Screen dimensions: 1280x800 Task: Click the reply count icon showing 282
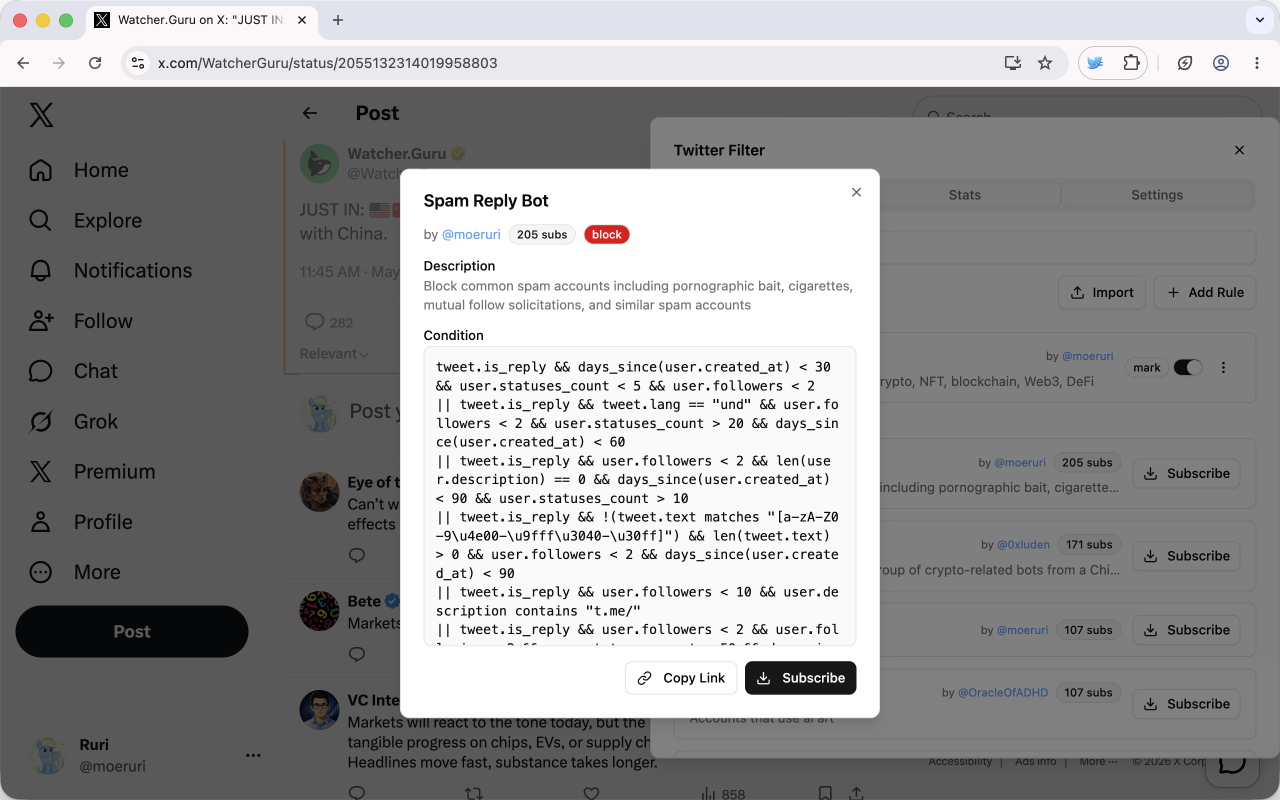pyautogui.click(x=314, y=322)
